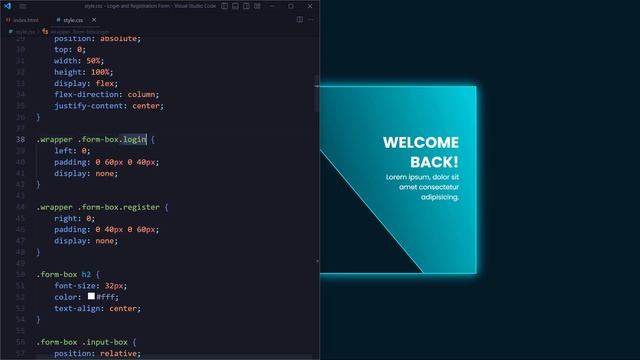Viewport: 640px width, 360px height.
Task: Click the 'text-align: center' declaration
Action: [98, 309]
